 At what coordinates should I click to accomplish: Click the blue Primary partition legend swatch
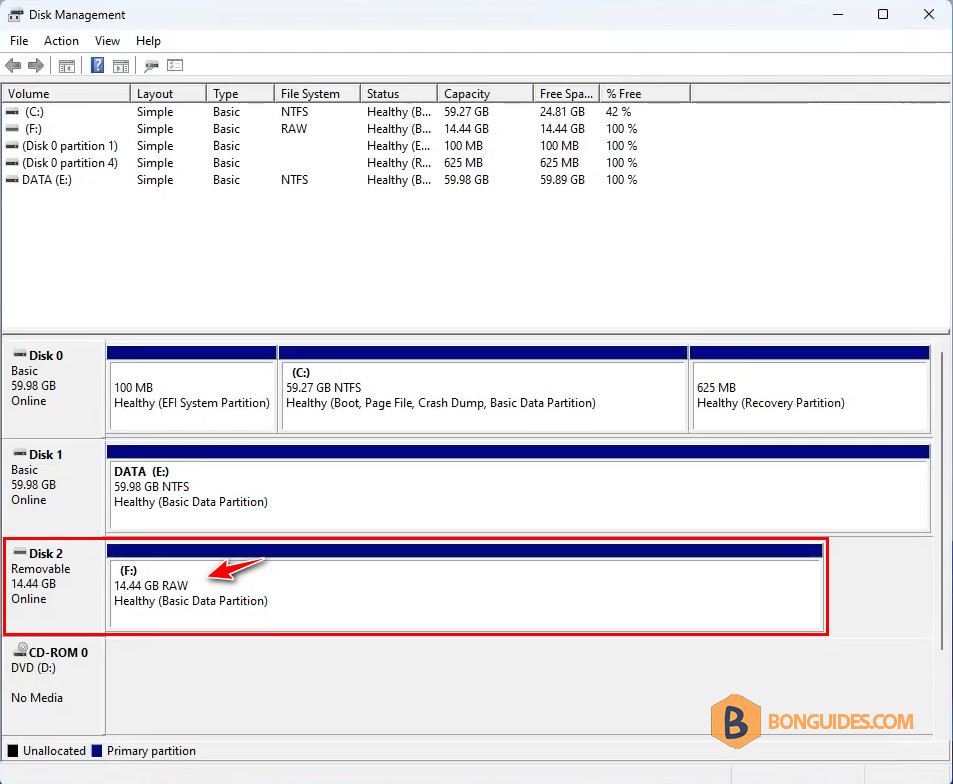point(97,751)
